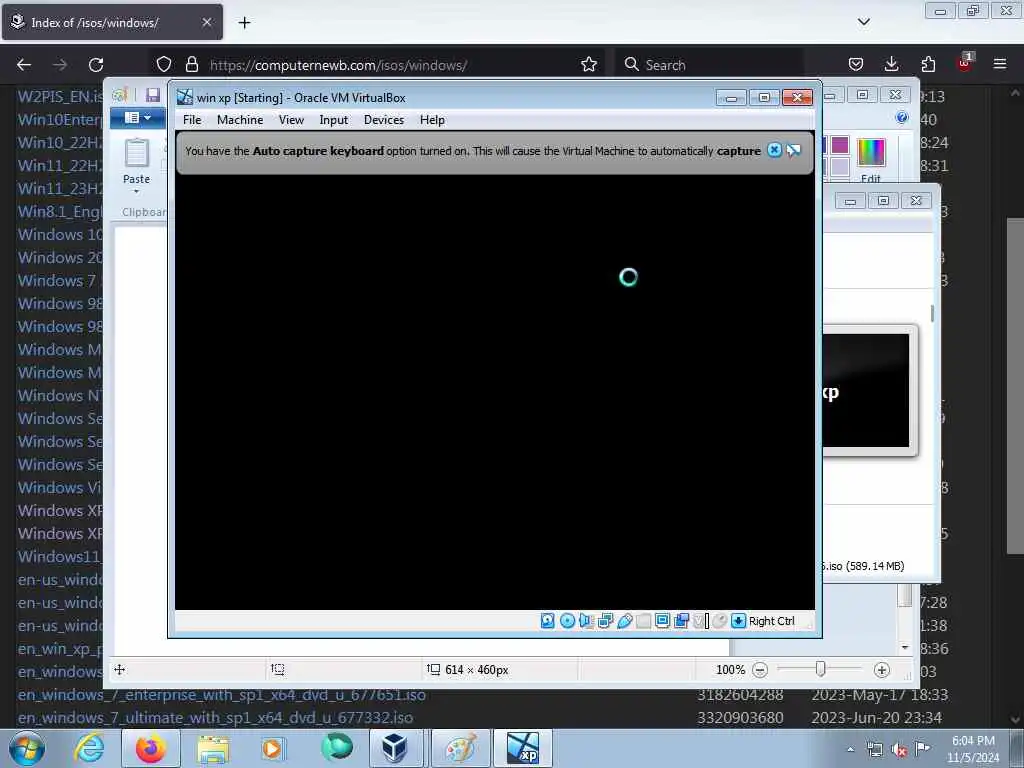Click the shared folders status icon
Image resolution: width=1024 pixels, height=768 pixels.
point(643,620)
